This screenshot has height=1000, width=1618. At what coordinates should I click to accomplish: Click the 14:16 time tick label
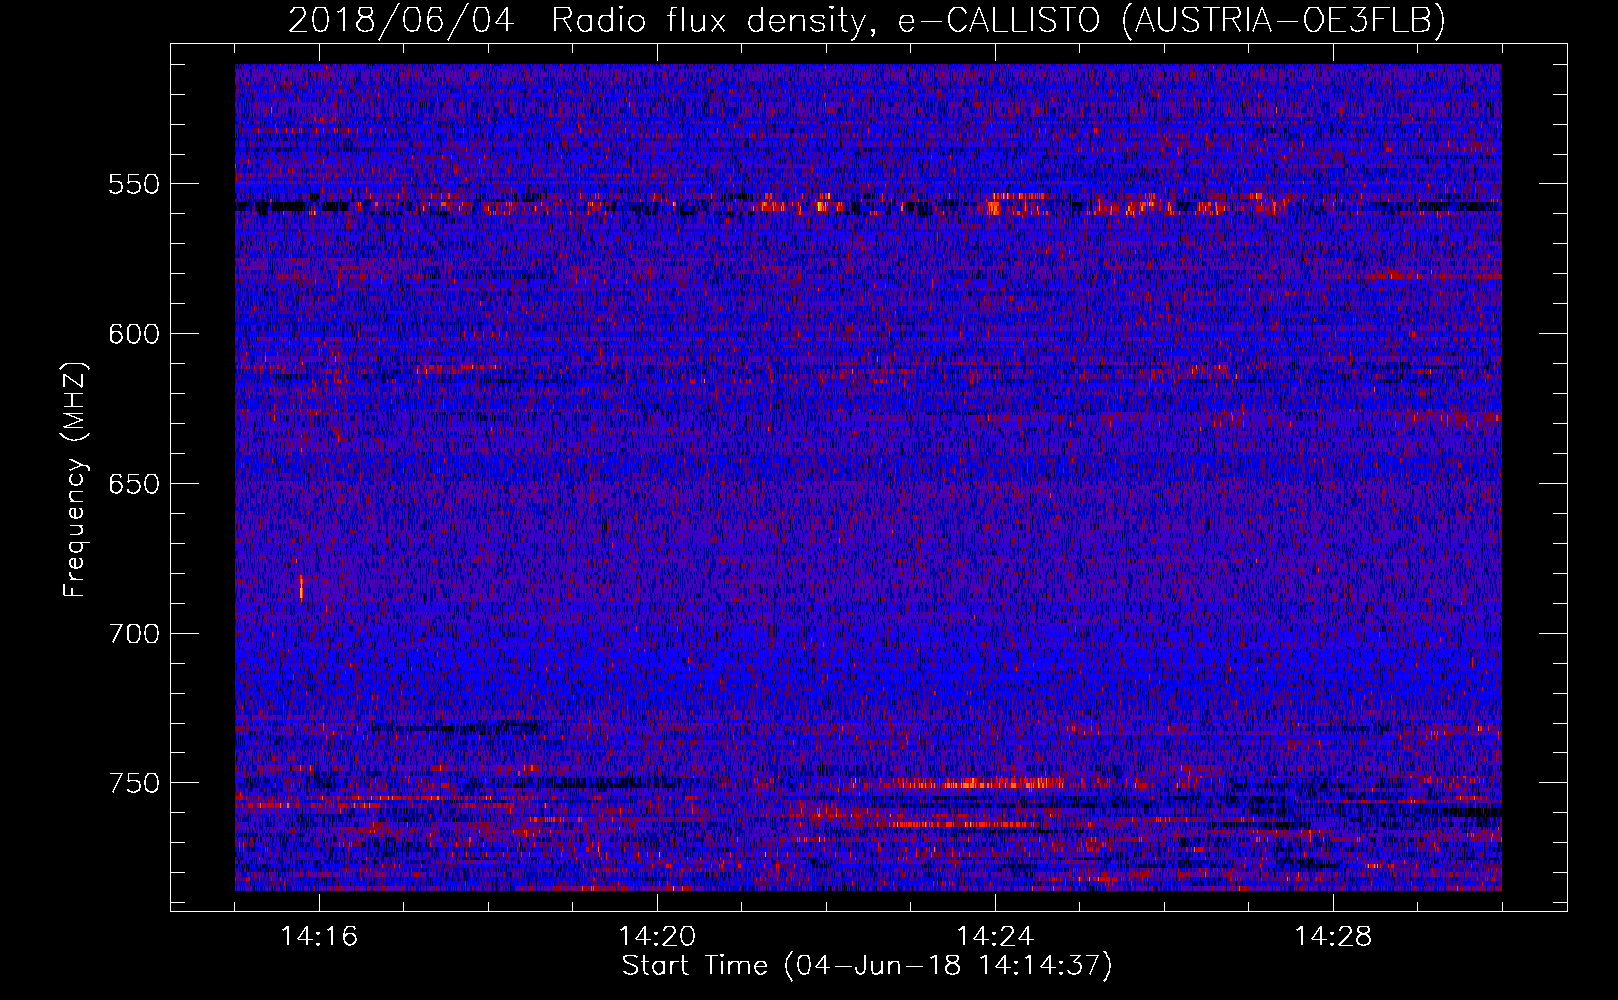(319, 937)
